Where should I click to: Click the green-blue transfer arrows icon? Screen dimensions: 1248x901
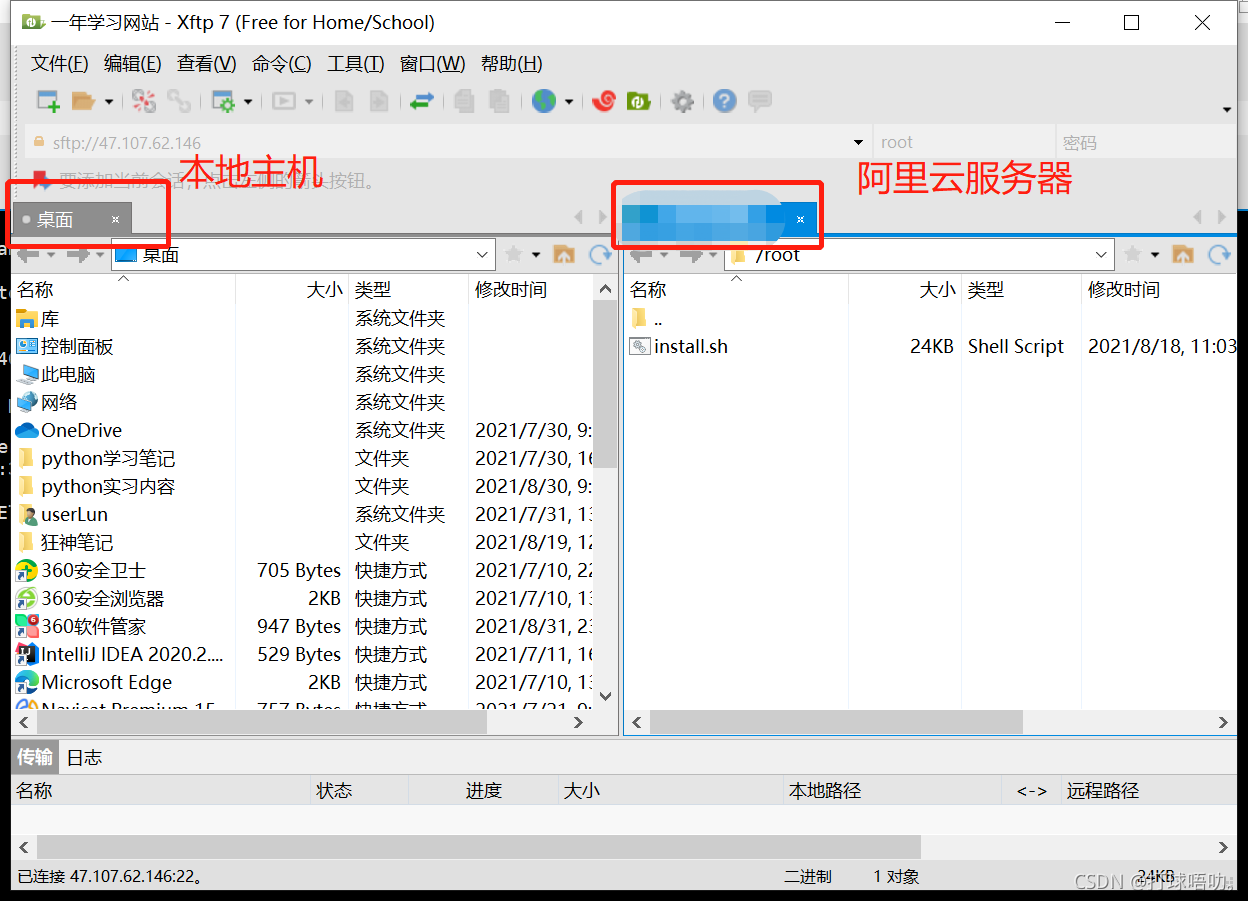coord(421,101)
